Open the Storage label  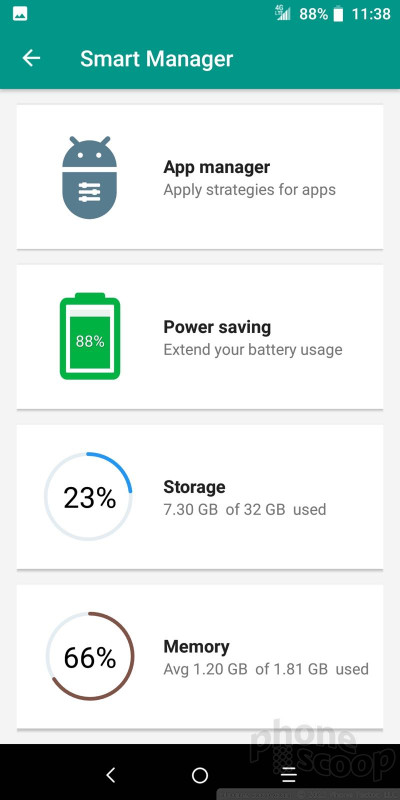[194, 487]
